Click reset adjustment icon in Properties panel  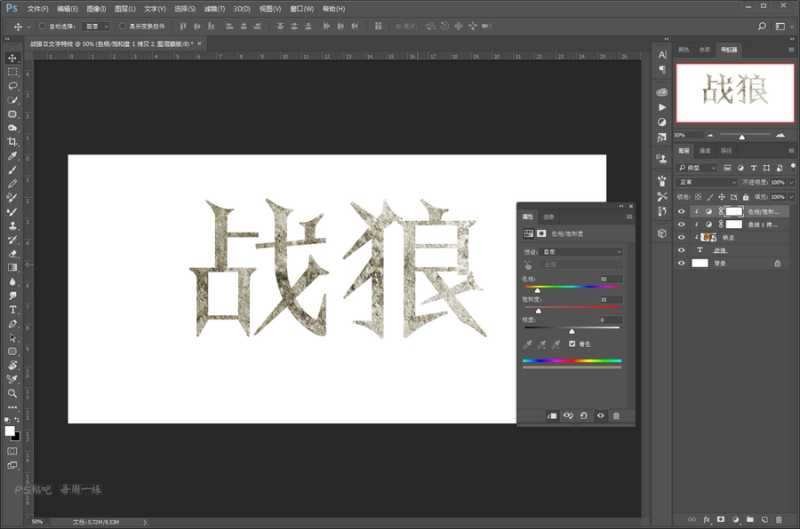pos(584,415)
